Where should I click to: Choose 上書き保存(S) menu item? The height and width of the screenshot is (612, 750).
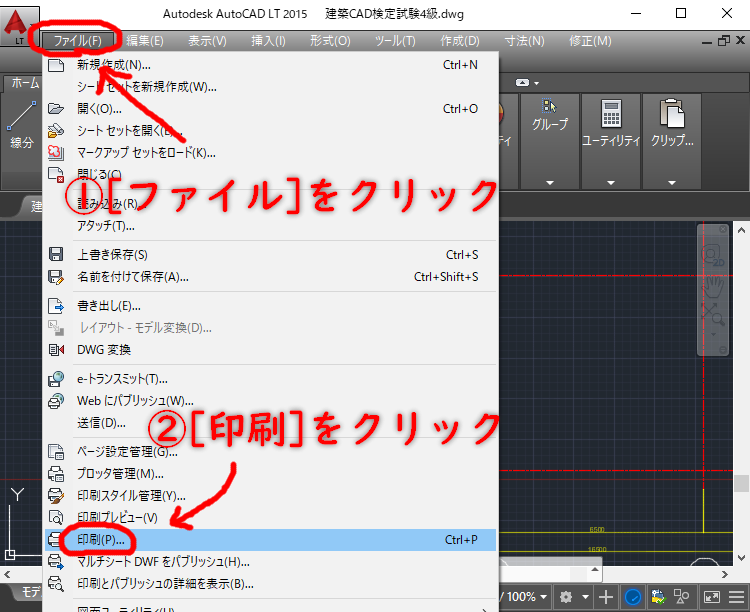pos(270,255)
